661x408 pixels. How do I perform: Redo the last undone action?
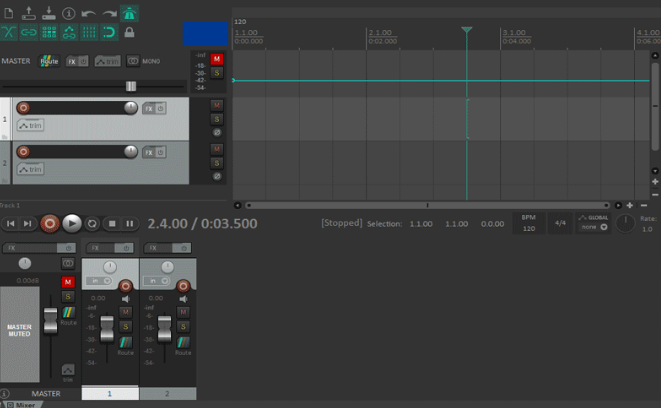pyautogui.click(x=110, y=13)
